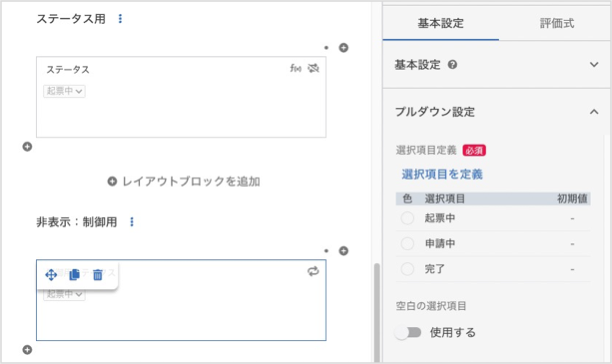This screenshot has width=612, height=364.
Task: Switch to the 評価式 tab
Action: click(x=557, y=23)
